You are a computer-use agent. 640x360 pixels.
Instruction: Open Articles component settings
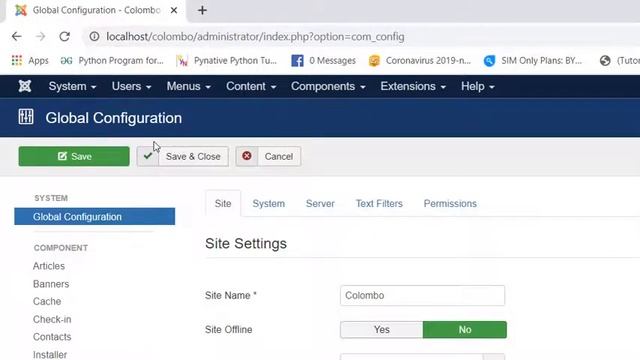(x=49, y=266)
